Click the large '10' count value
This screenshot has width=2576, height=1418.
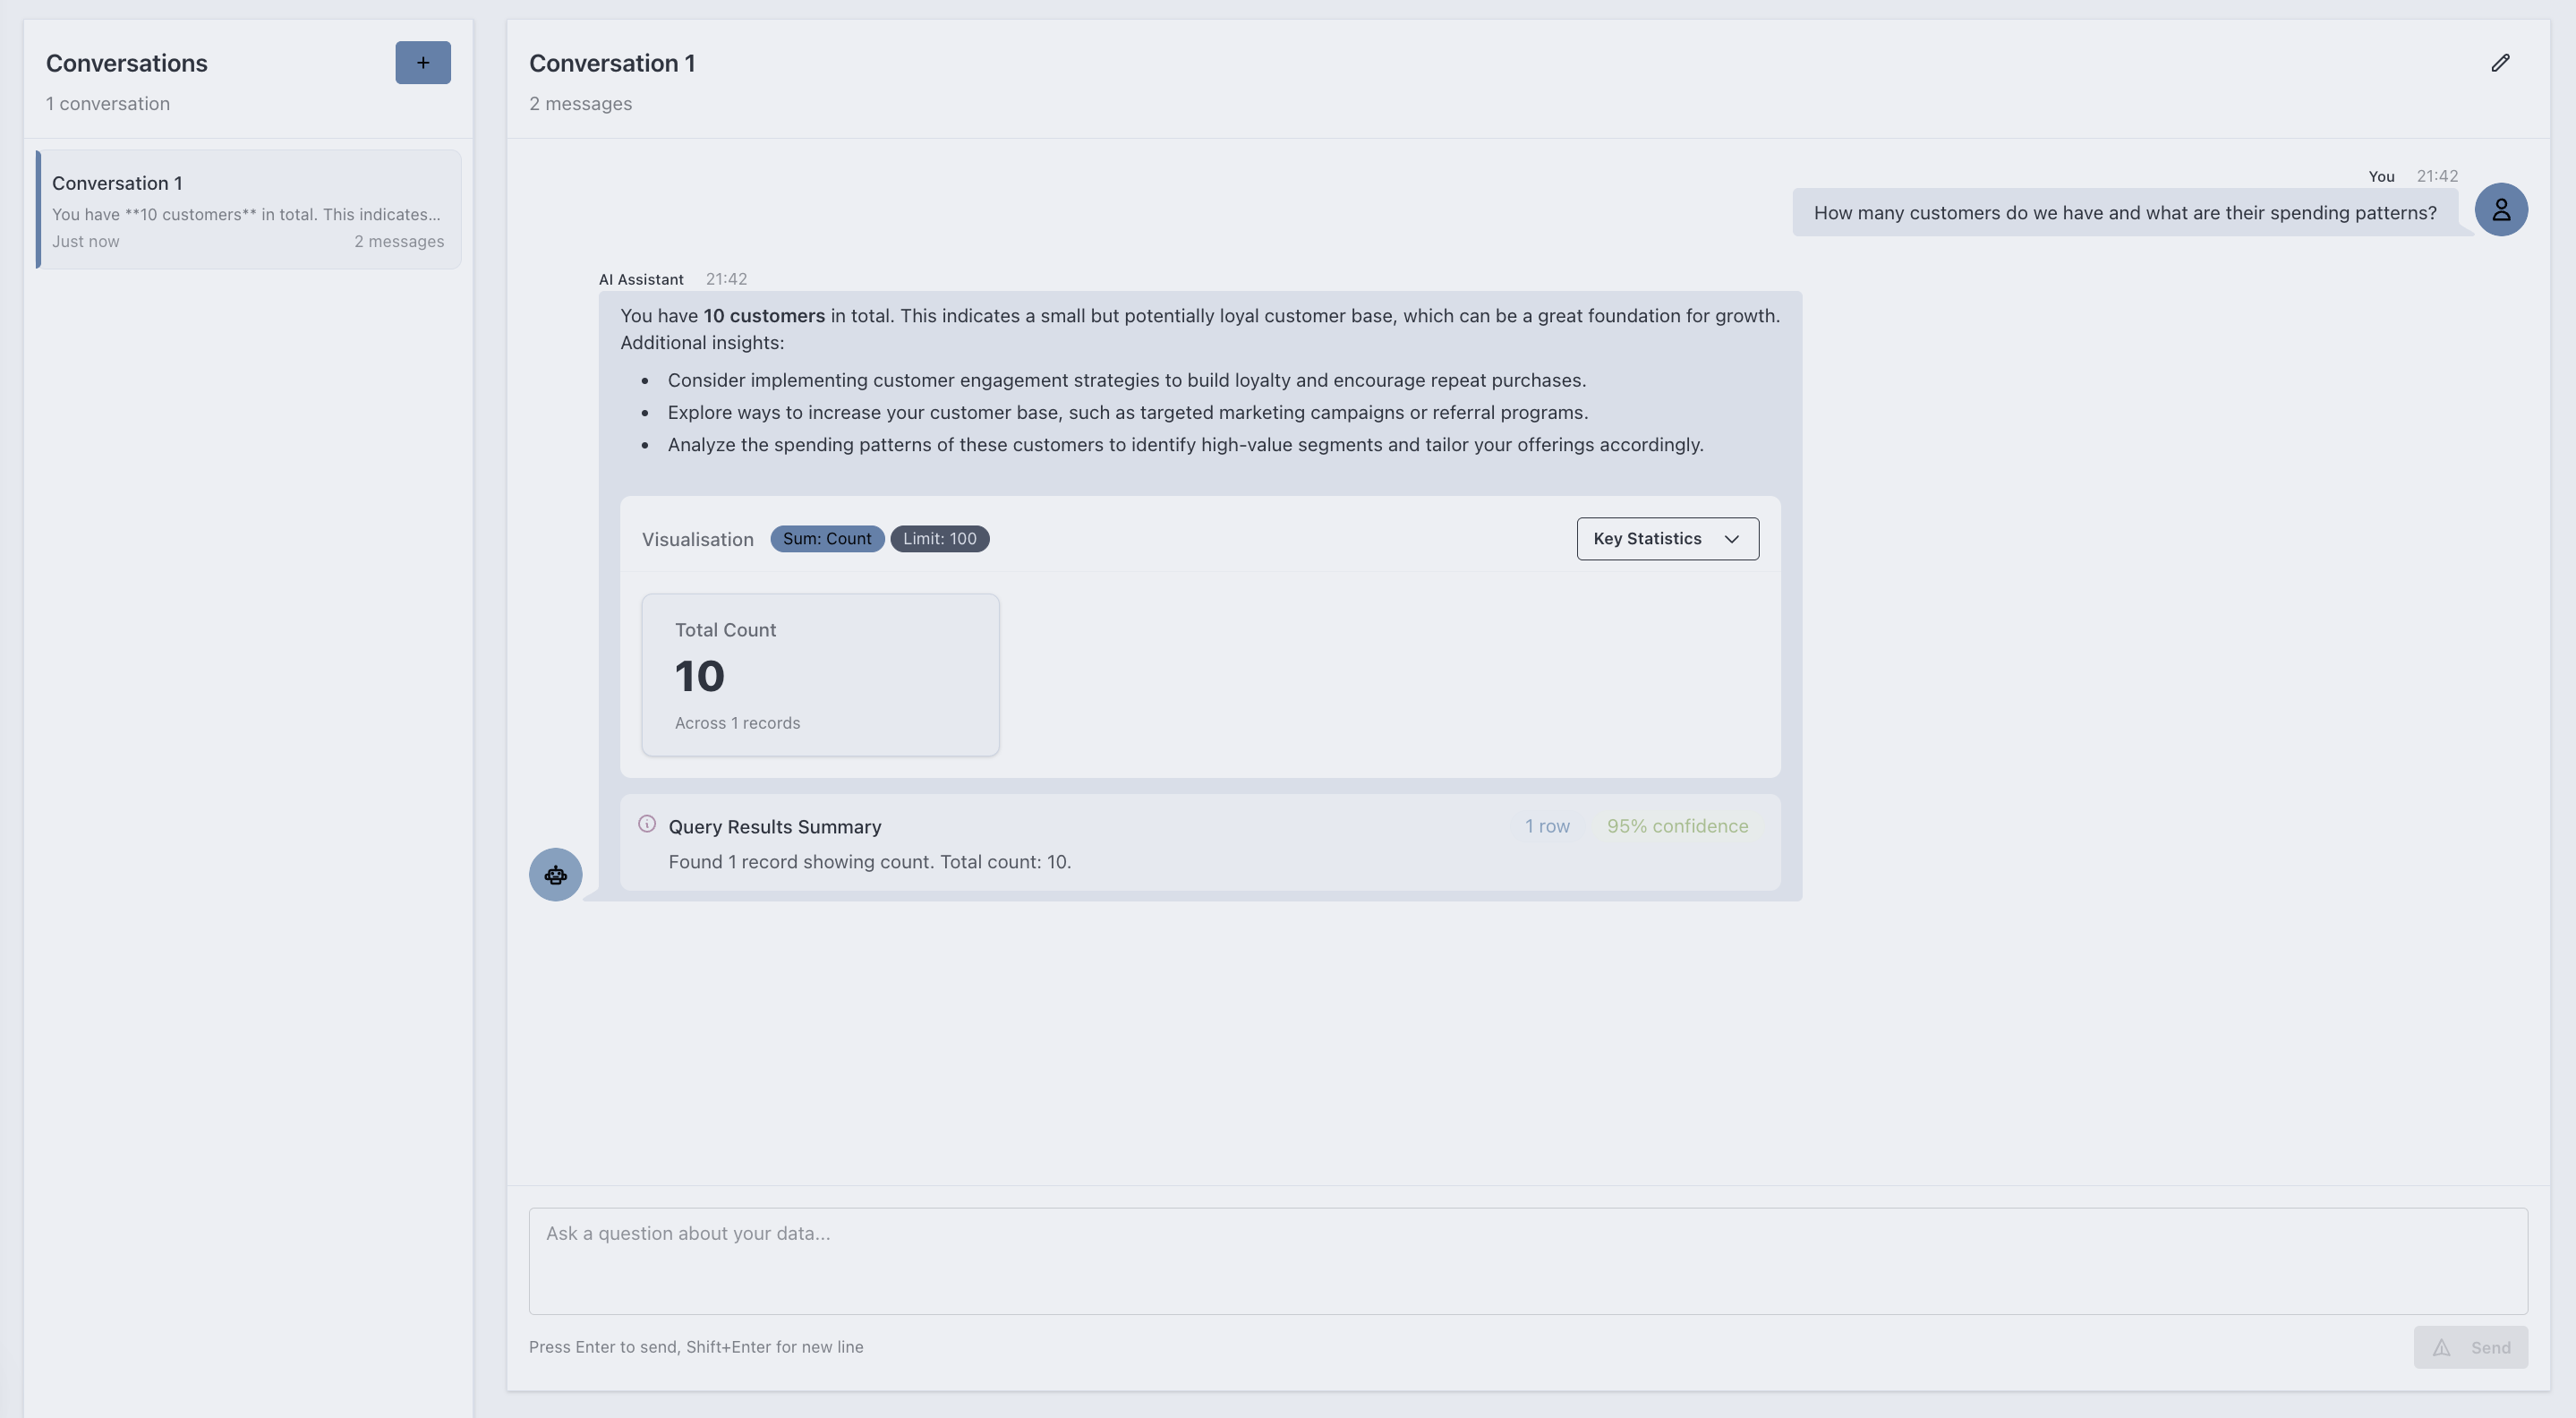click(x=699, y=677)
